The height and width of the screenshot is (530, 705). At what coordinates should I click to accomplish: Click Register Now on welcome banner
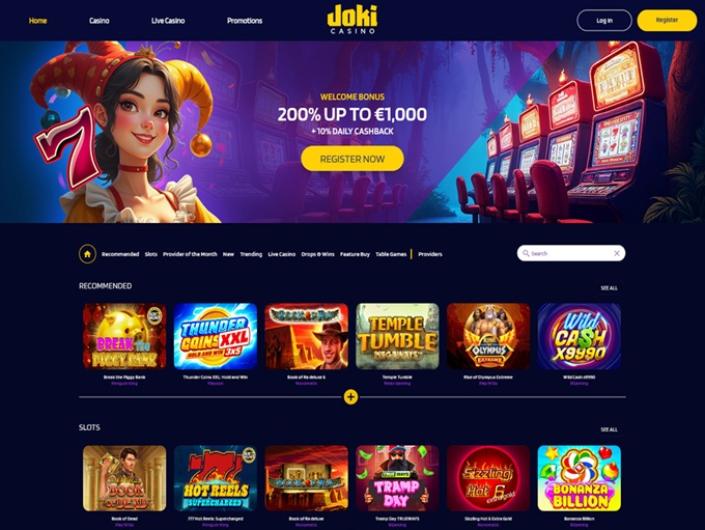pyautogui.click(x=352, y=159)
